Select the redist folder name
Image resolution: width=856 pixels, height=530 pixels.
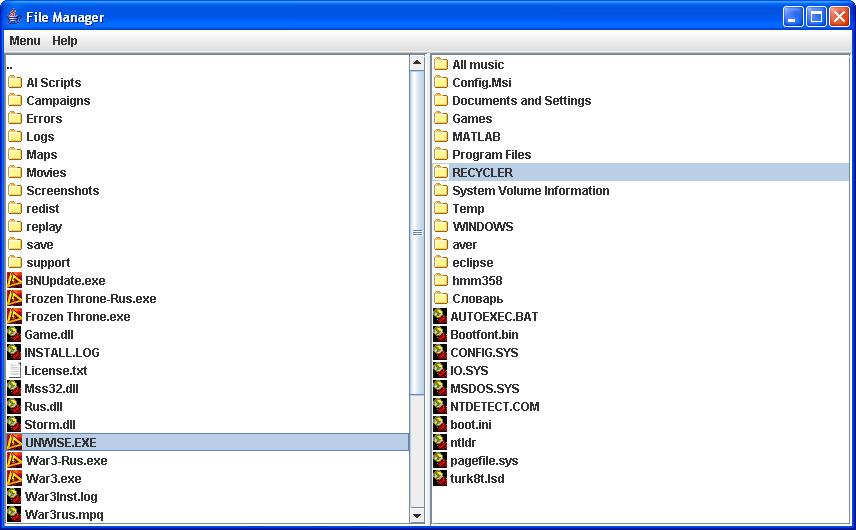click(43, 209)
